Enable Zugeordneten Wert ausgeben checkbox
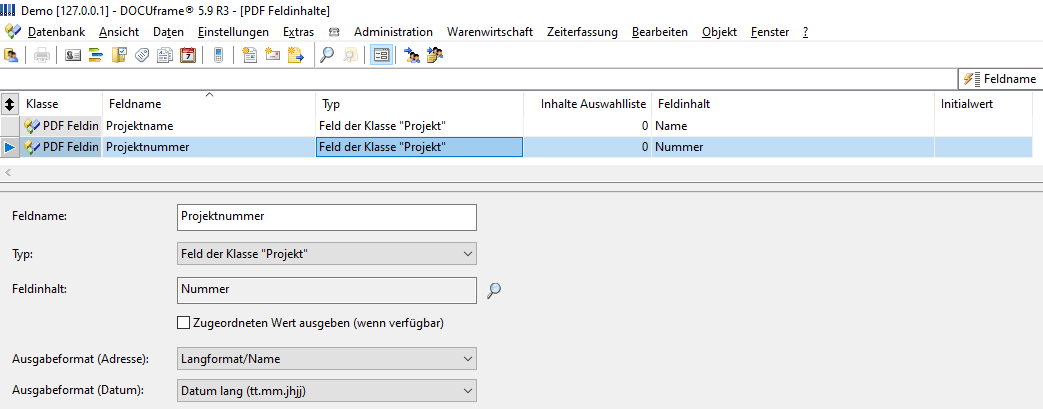 pos(184,323)
